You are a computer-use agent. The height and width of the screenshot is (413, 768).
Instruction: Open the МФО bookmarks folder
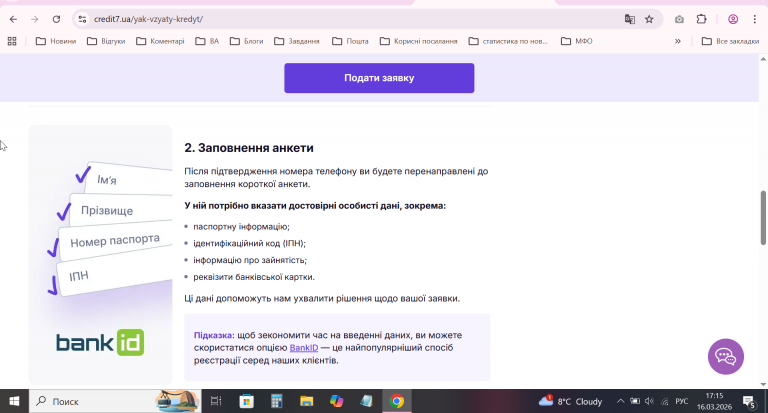[576, 41]
